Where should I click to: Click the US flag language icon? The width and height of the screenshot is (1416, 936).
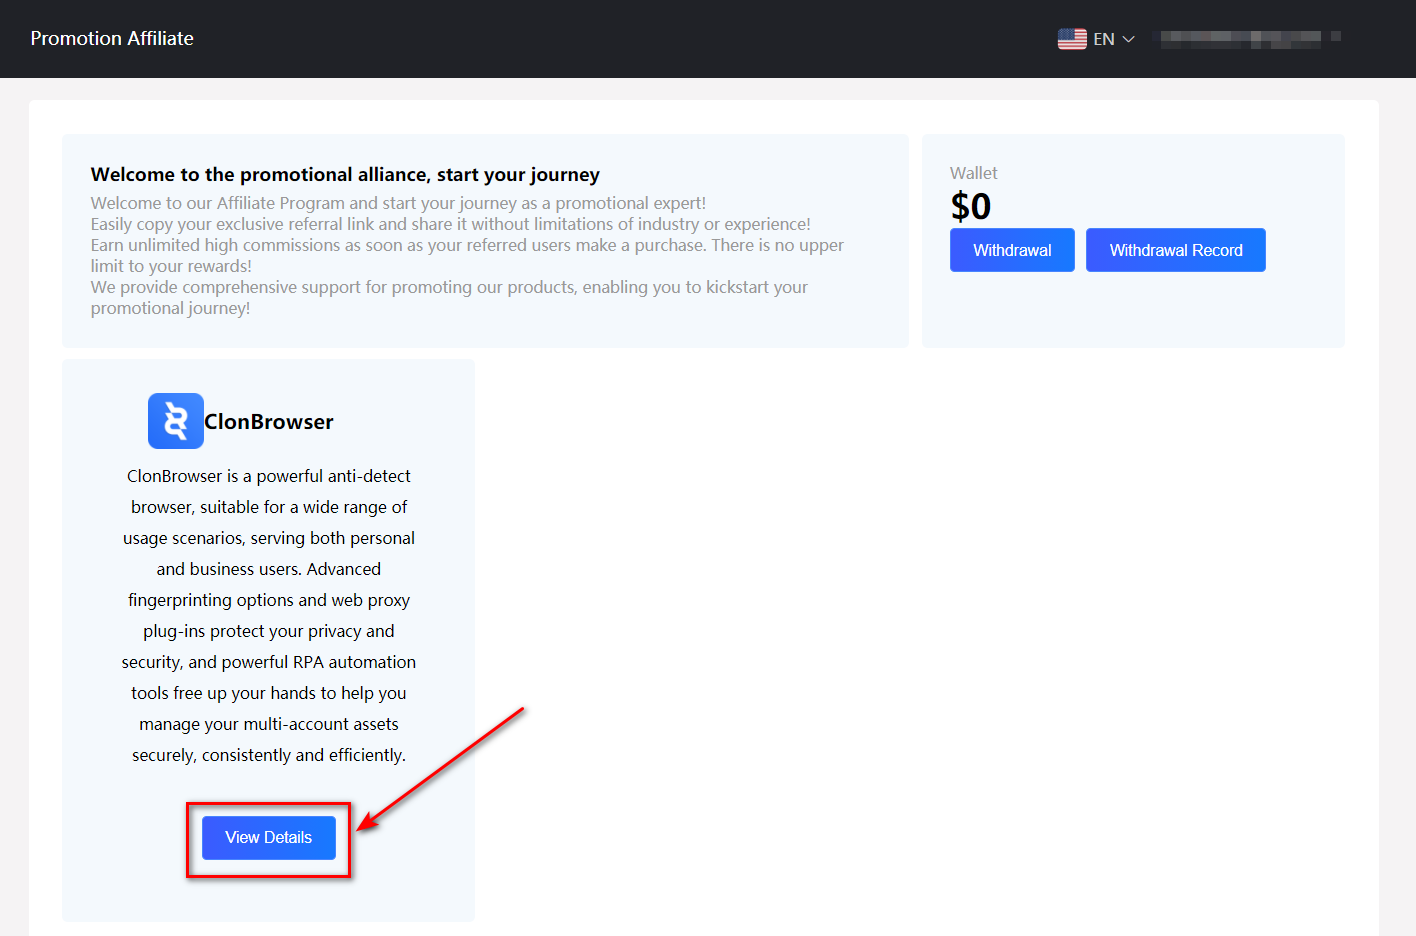click(1071, 38)
